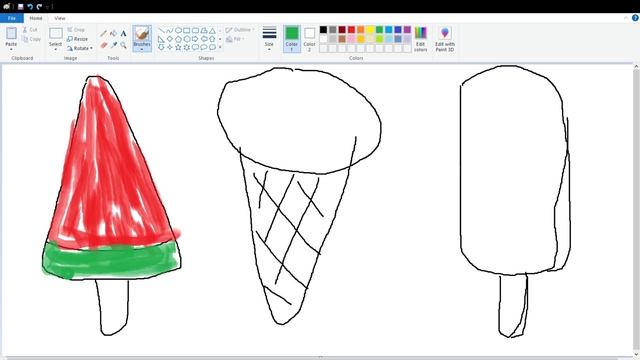Click the Paste clipboard icon
This screenshot has height=360, width=640.
coord(11,33)
